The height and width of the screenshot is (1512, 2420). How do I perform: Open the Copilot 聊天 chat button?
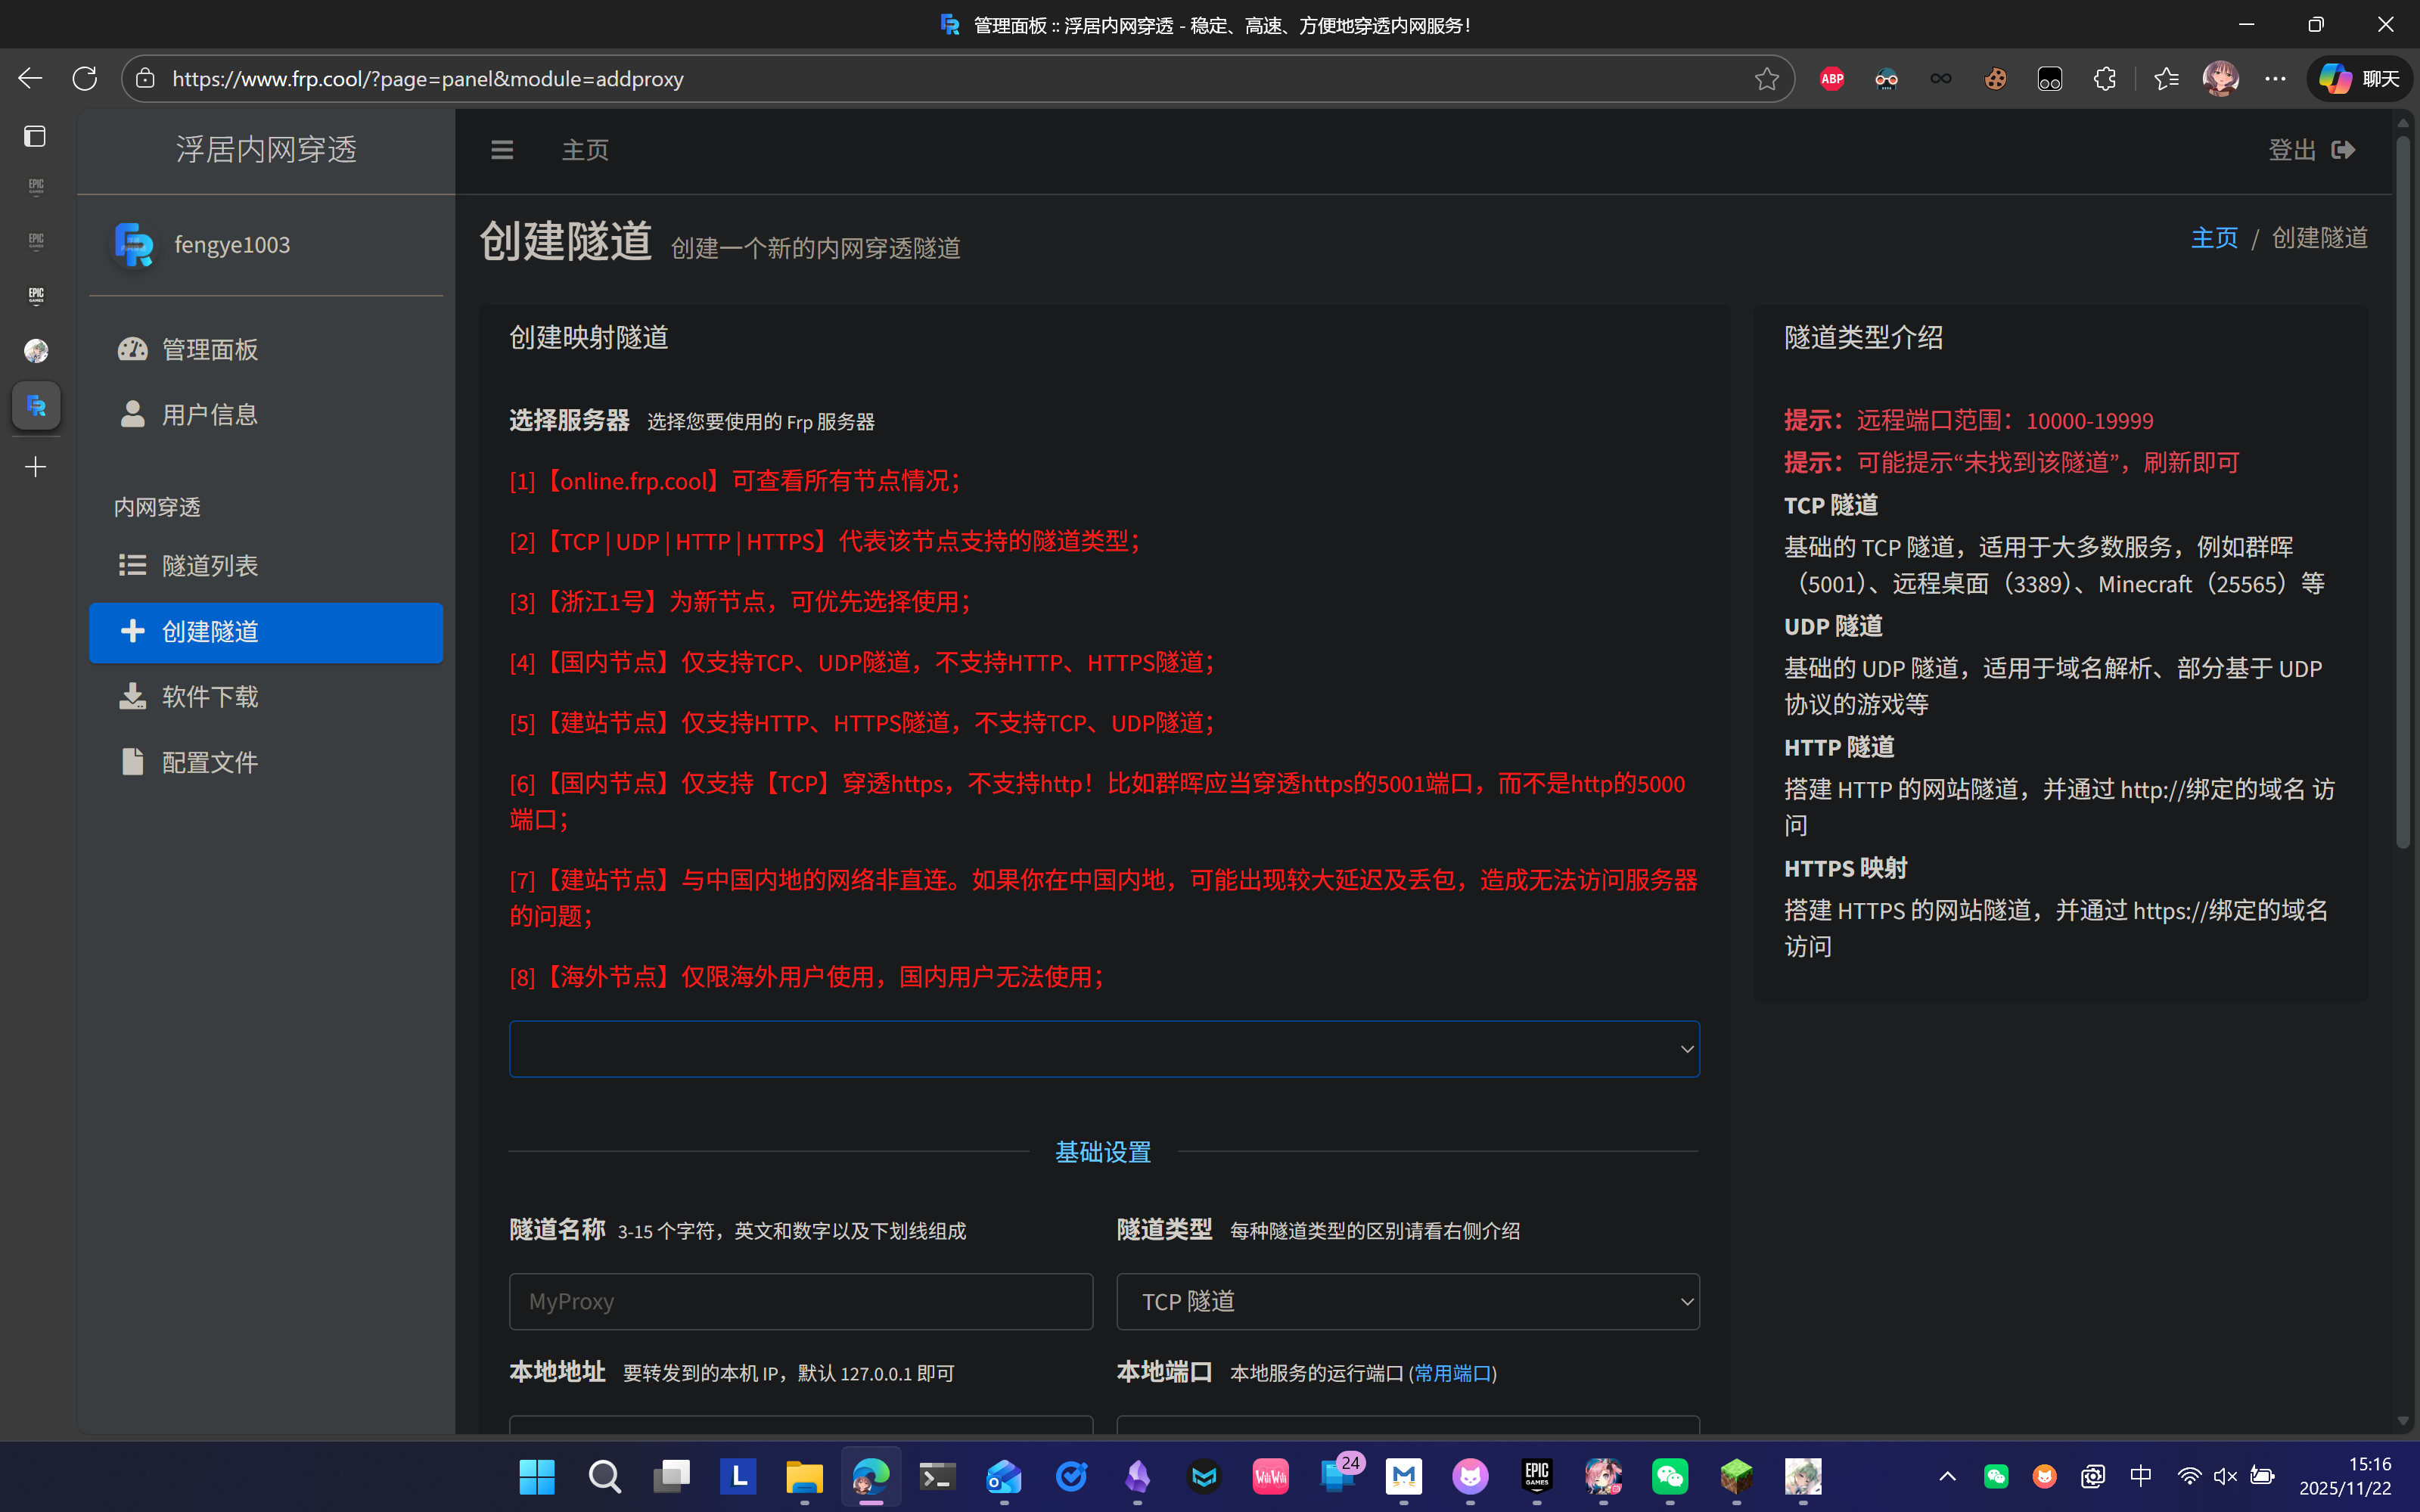tap(2359, 79)
